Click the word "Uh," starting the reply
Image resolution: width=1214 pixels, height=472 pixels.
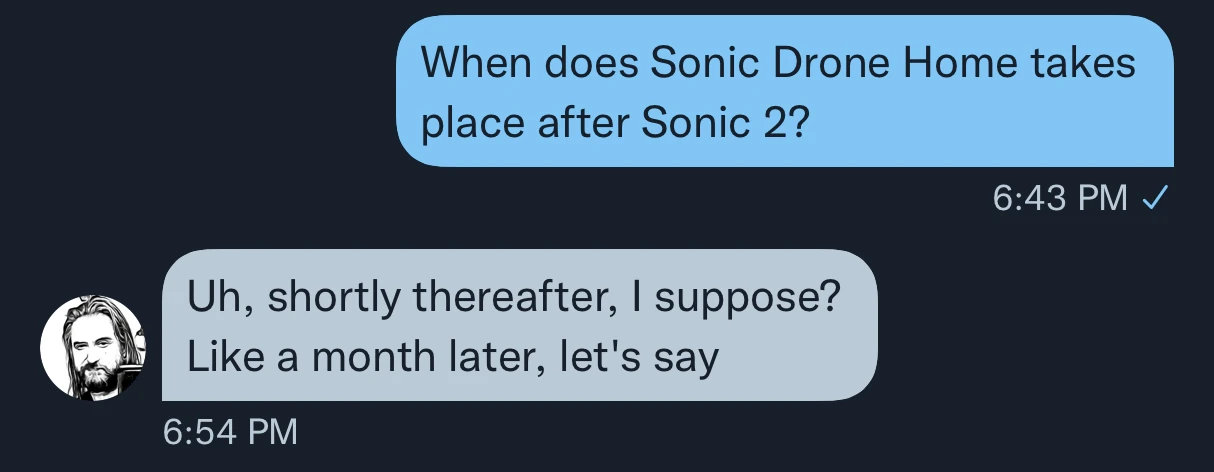click(x=215, y=297)
